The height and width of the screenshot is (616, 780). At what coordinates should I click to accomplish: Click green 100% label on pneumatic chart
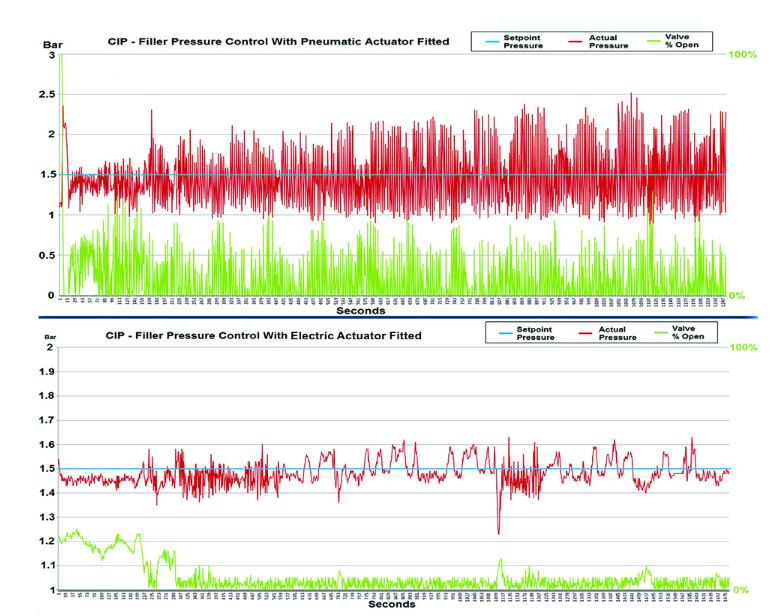(743, 54)
